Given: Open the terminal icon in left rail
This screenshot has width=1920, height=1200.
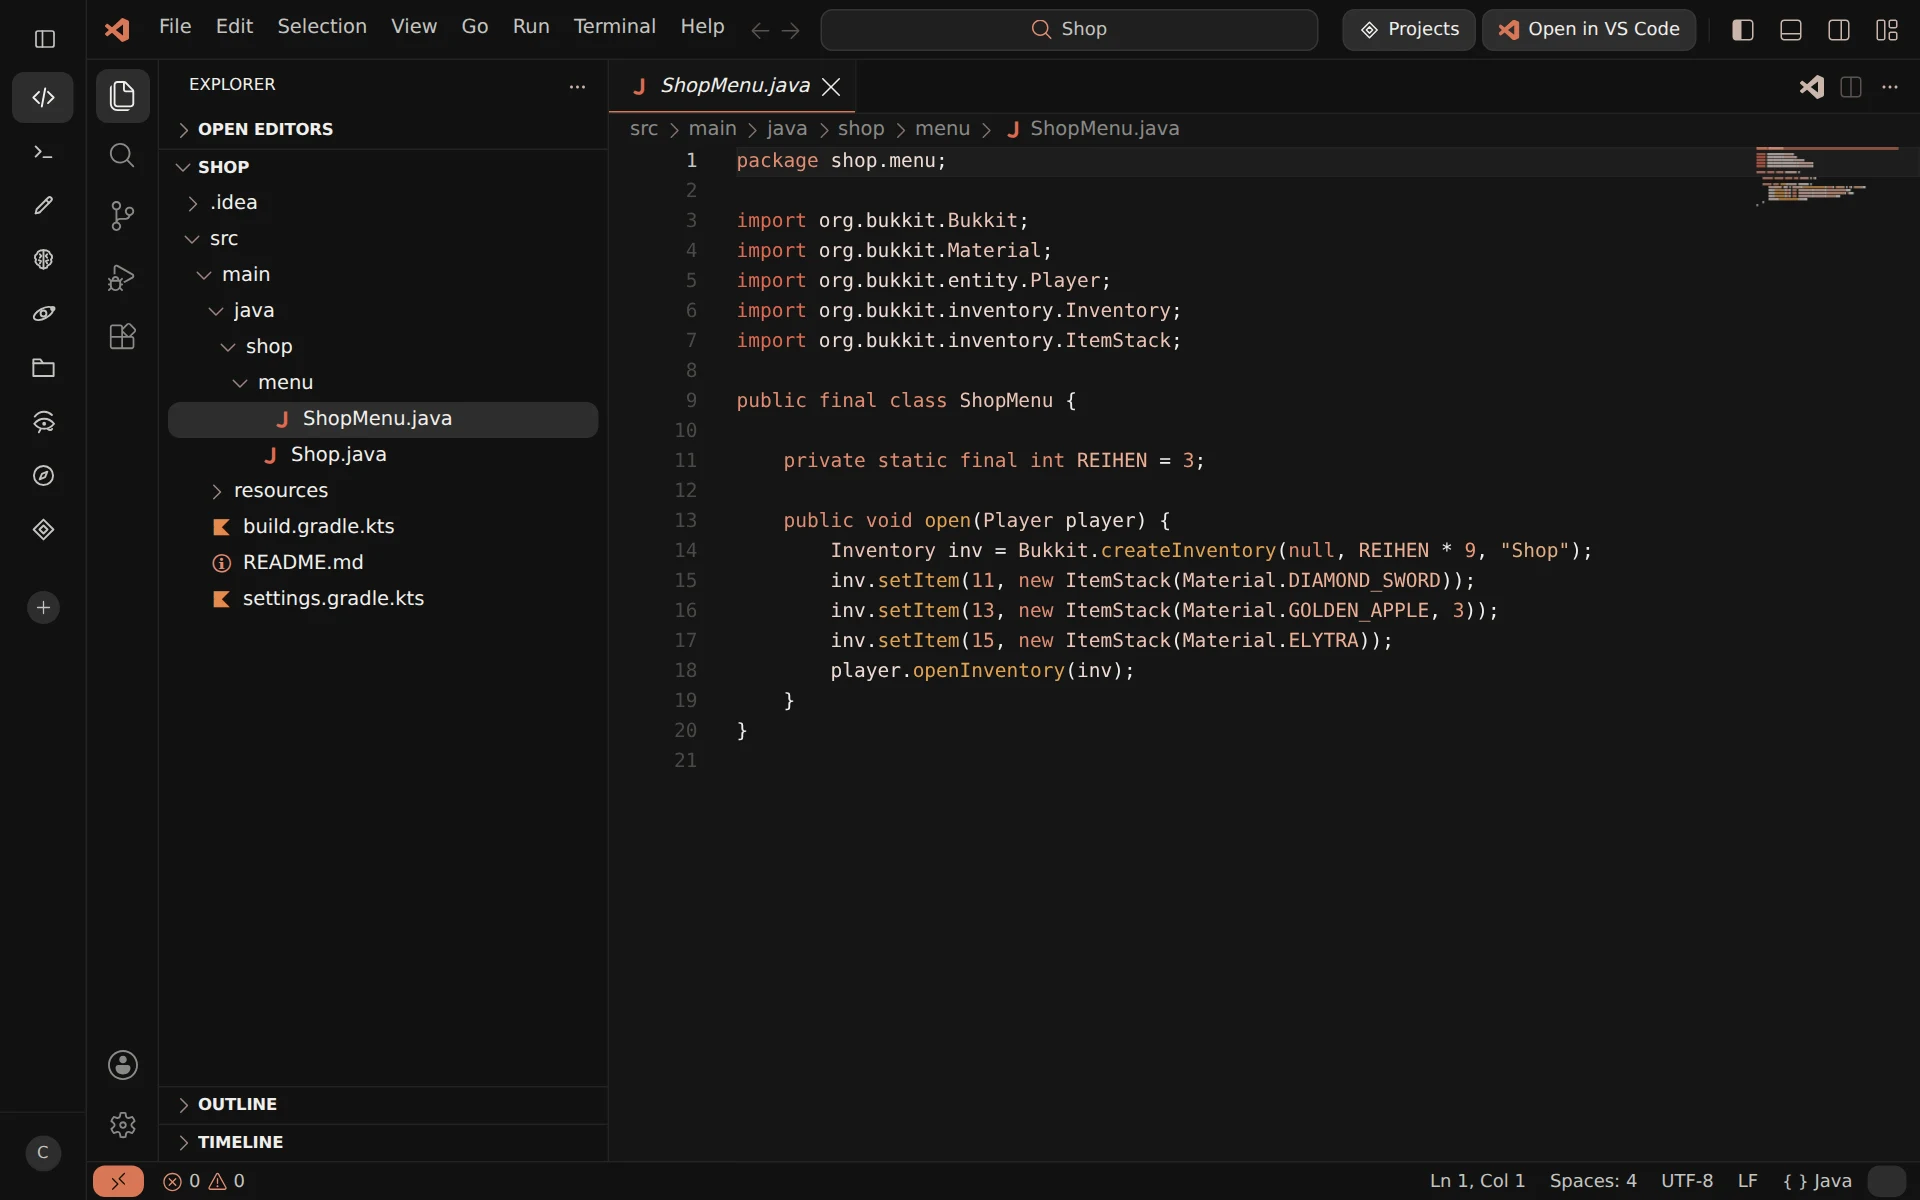Looking at the screenshot, I should pos(43,152).
